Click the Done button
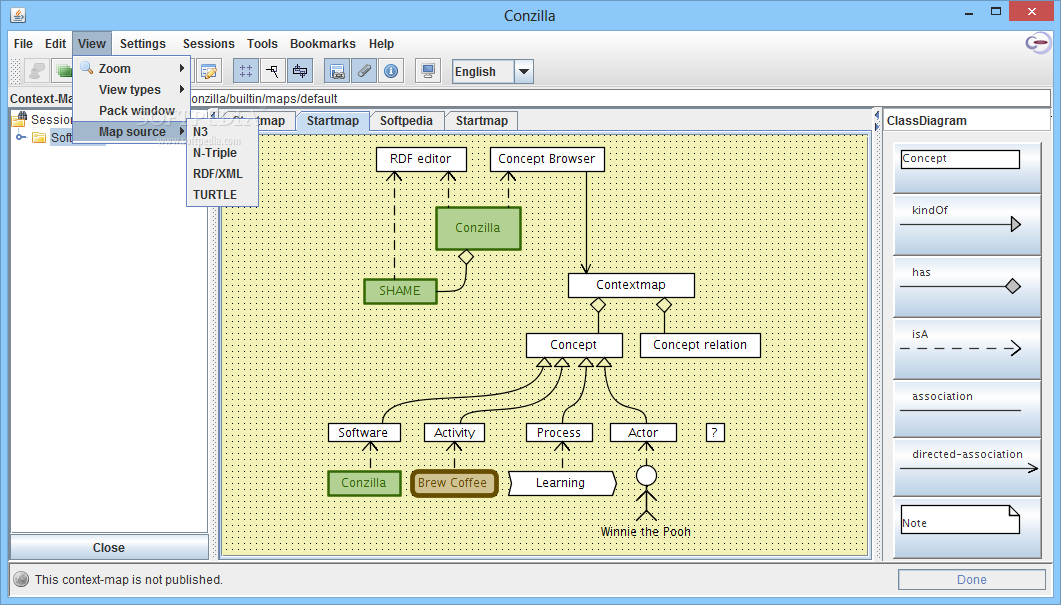1061x605 pixels. [x=972, y=579]
